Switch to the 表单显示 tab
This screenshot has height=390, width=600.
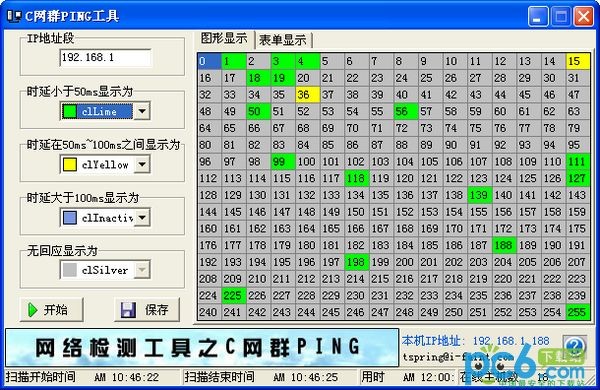283,40
